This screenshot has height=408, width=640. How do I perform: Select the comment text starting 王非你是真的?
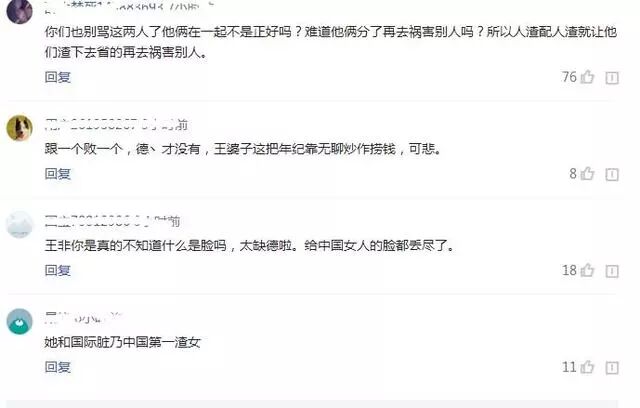249,245
